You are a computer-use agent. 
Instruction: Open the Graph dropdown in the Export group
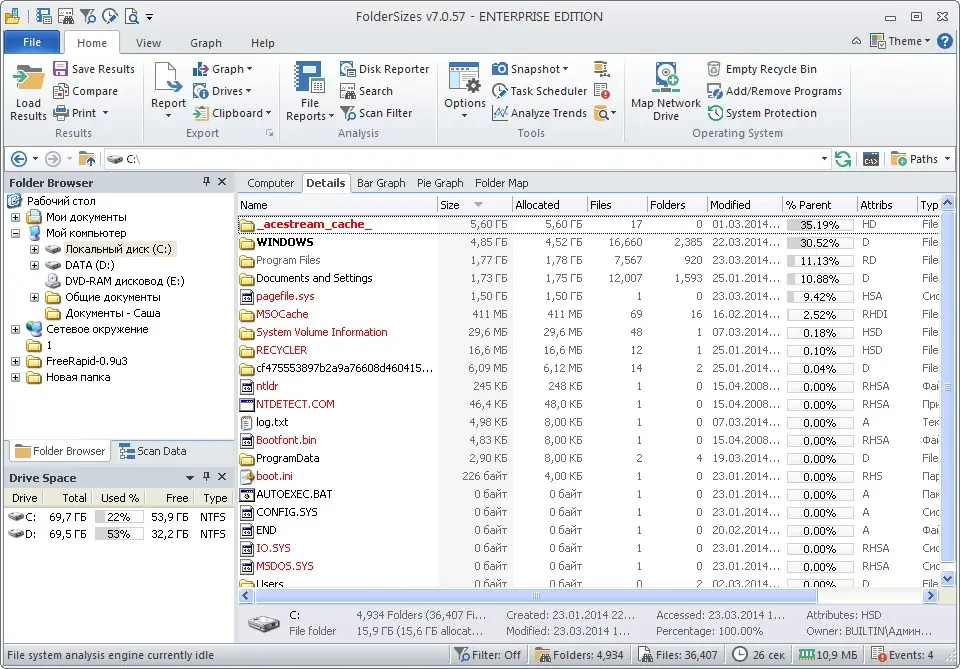[x=223, y=69]
